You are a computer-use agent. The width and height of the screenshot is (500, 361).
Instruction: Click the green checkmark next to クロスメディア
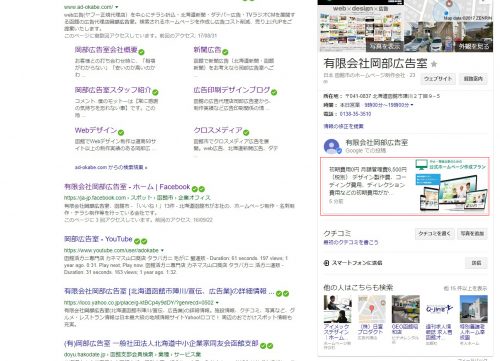pos(246,132)
